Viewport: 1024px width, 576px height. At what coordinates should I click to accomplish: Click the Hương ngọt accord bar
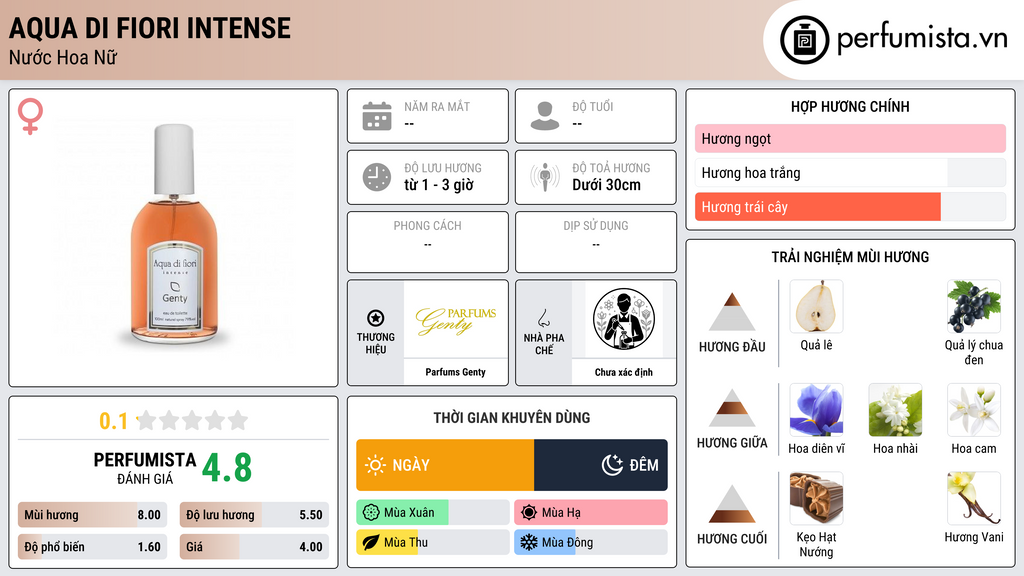click(850, 138)
